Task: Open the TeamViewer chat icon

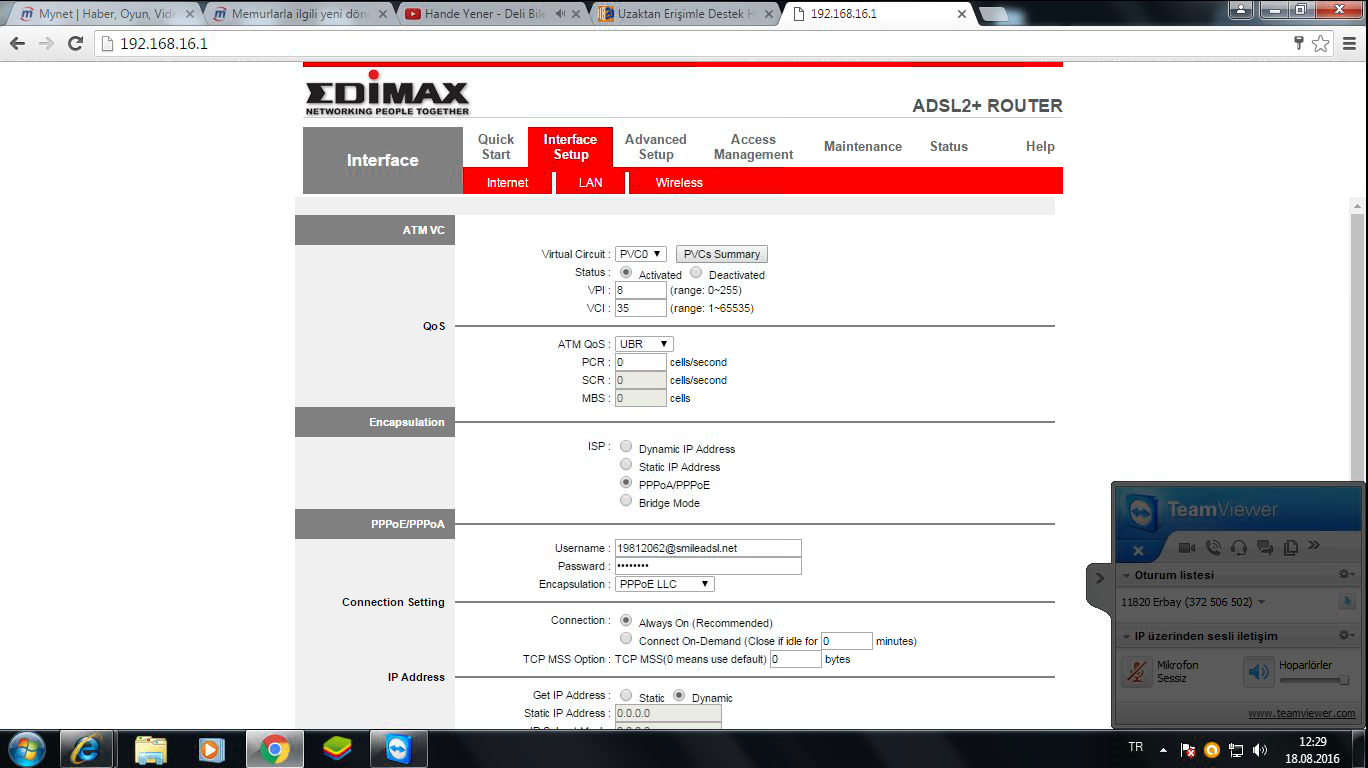Action: tap(1265, 547)
